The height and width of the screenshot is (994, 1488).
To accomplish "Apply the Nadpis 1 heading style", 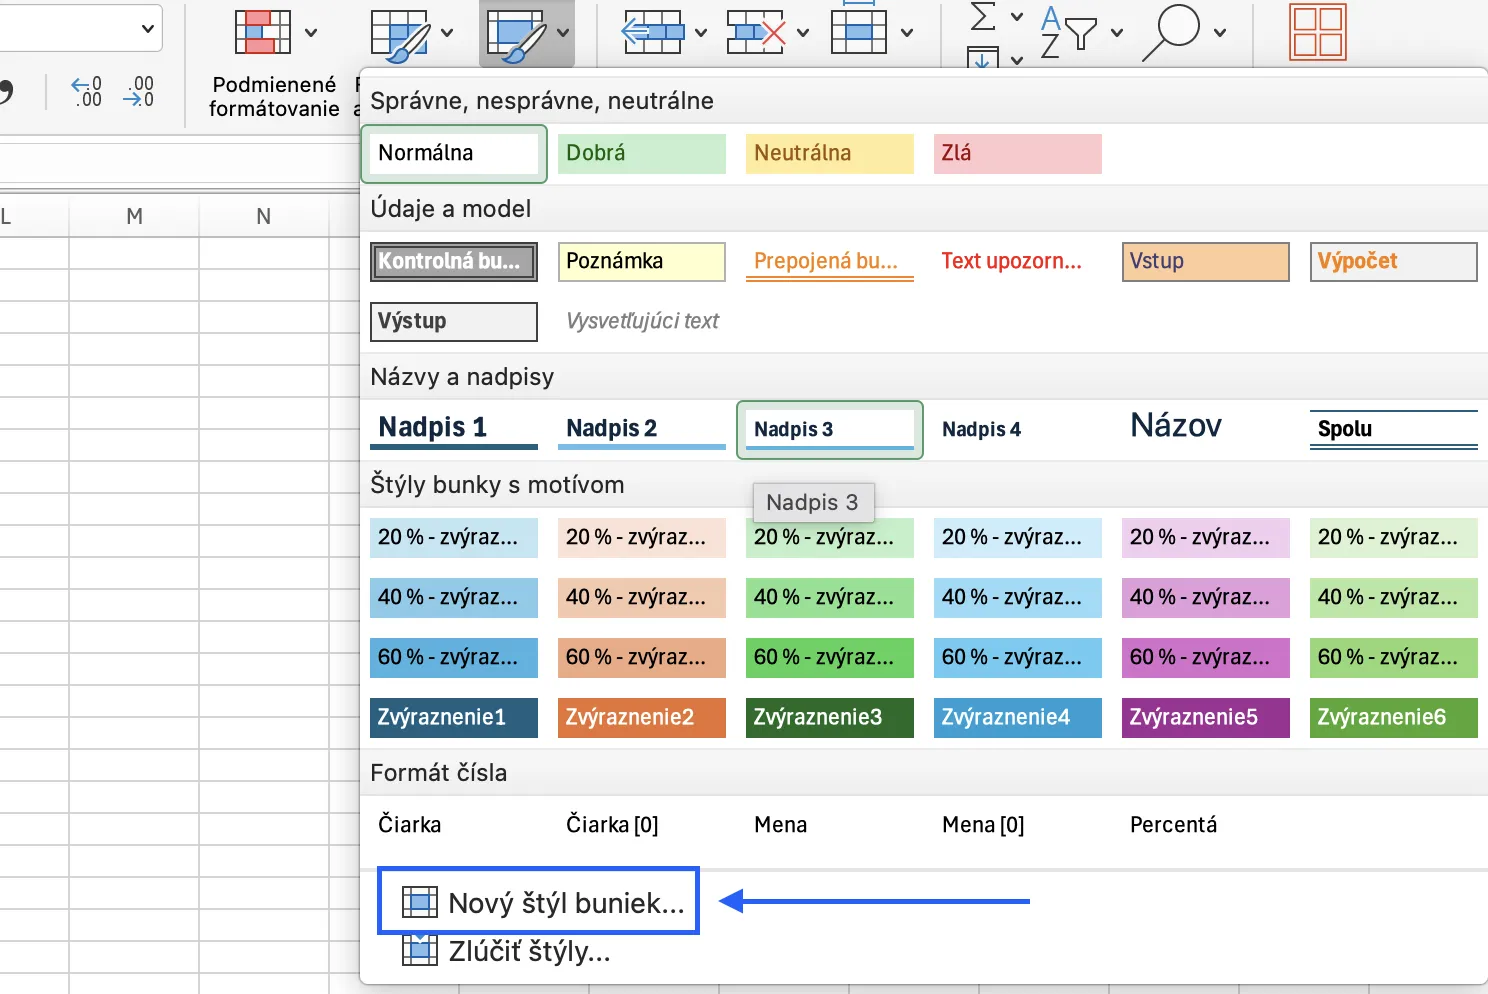I will click(x=454, y=429).
